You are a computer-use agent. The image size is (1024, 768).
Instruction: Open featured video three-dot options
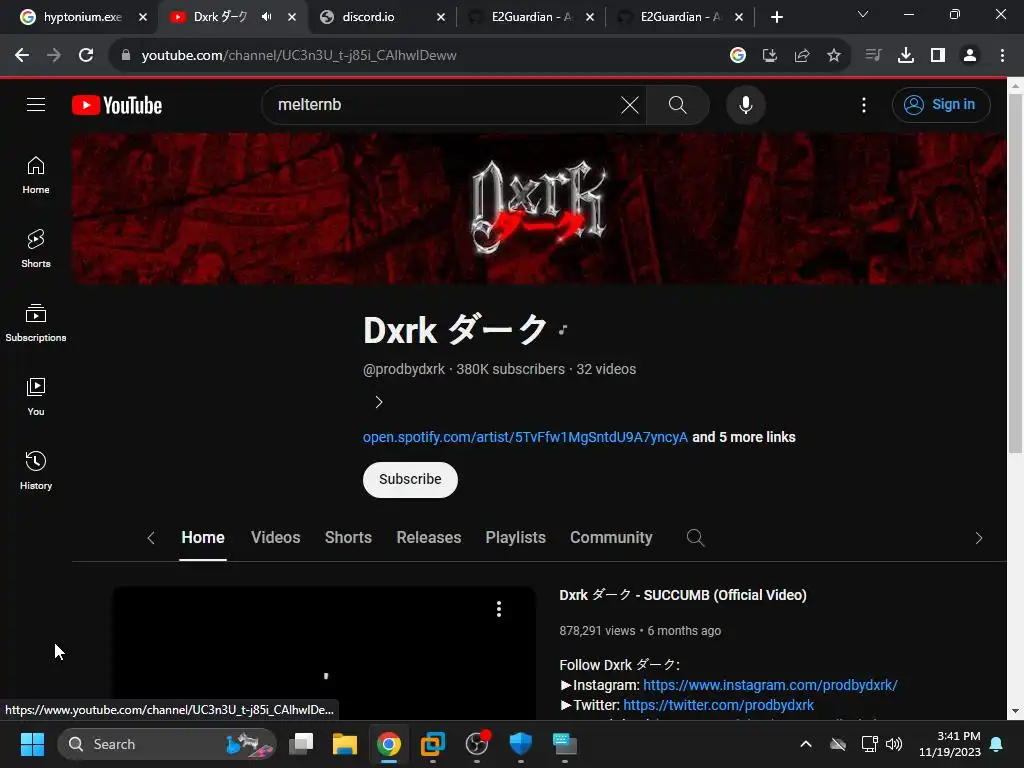pos(499,609)
